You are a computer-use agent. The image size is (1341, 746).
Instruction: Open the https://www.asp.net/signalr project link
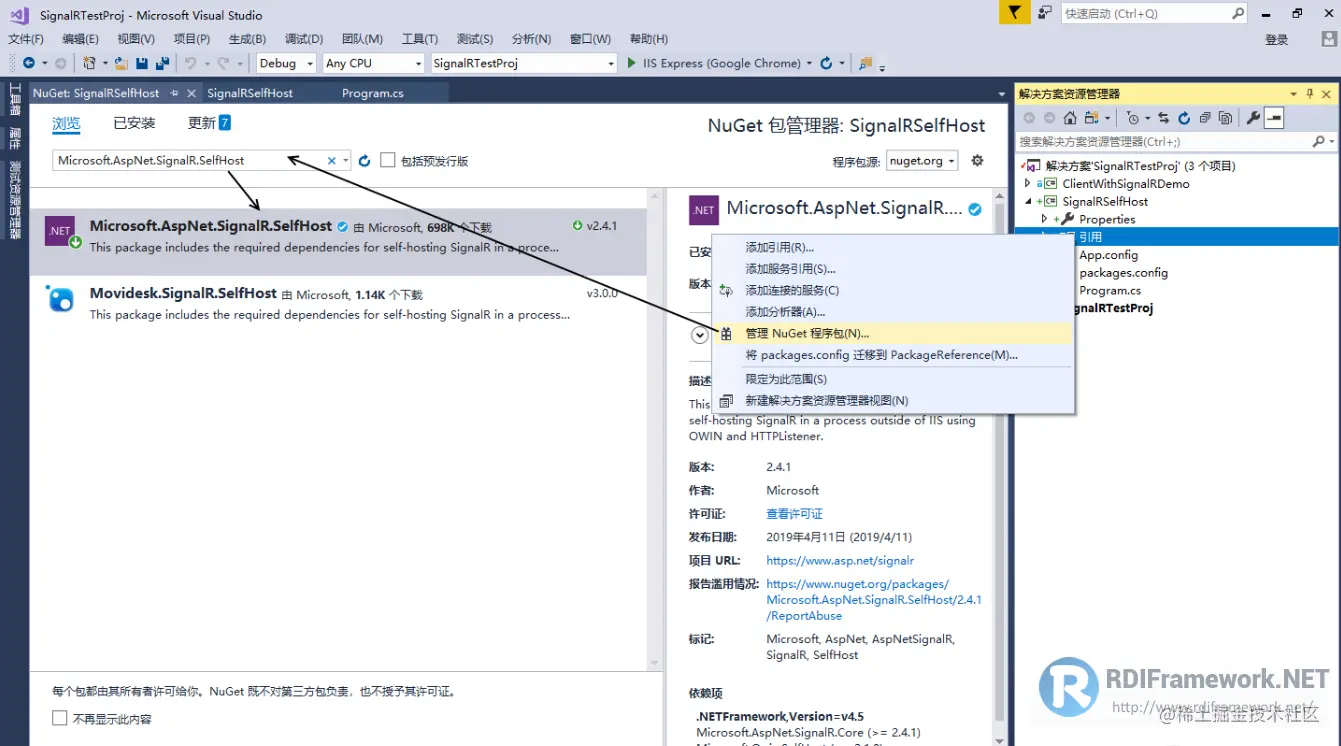(840, 561)
